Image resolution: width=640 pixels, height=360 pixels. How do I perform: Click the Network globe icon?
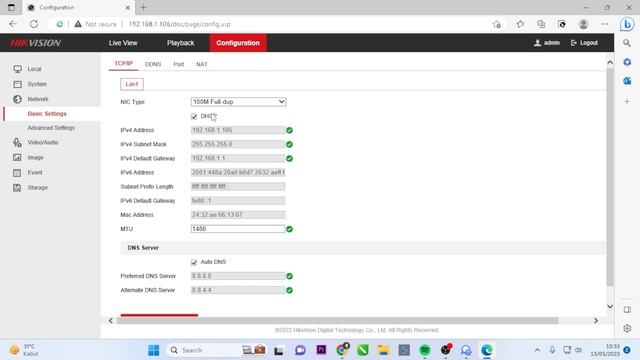coord(17,99)
